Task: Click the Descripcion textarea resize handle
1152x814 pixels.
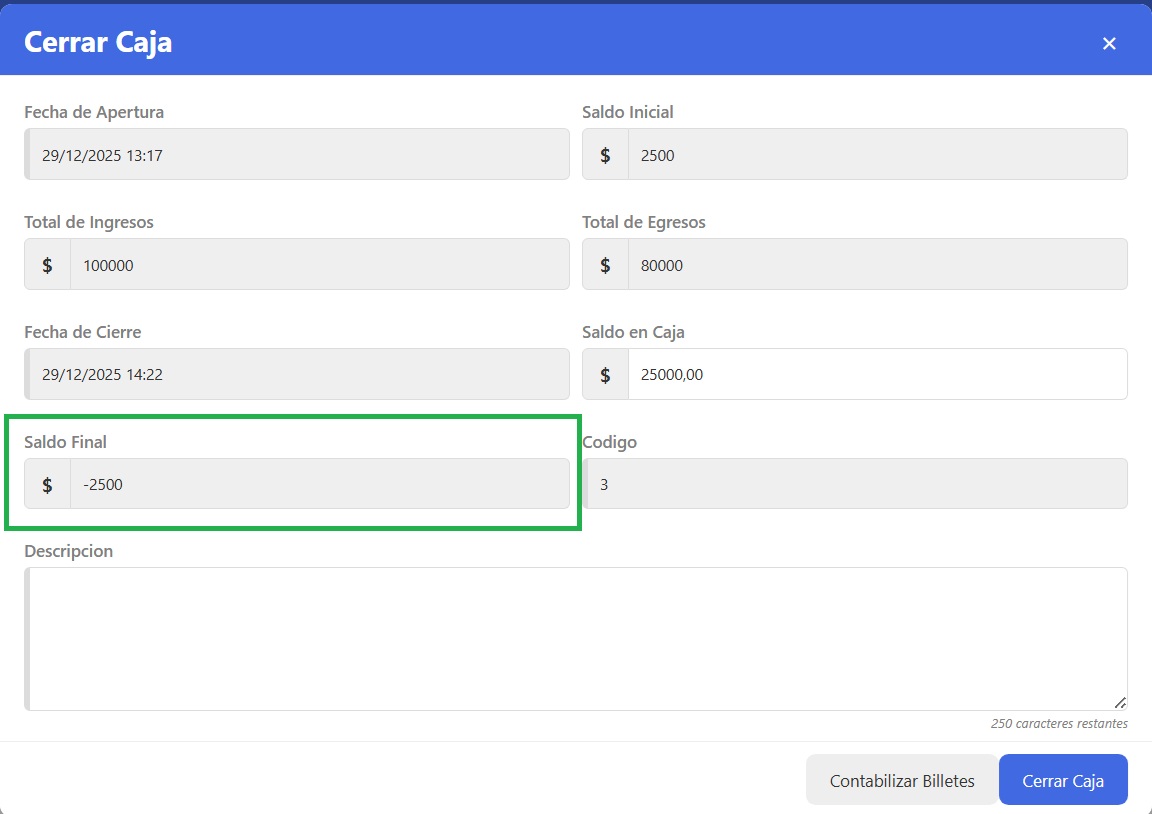Action: click(1120, 702)
